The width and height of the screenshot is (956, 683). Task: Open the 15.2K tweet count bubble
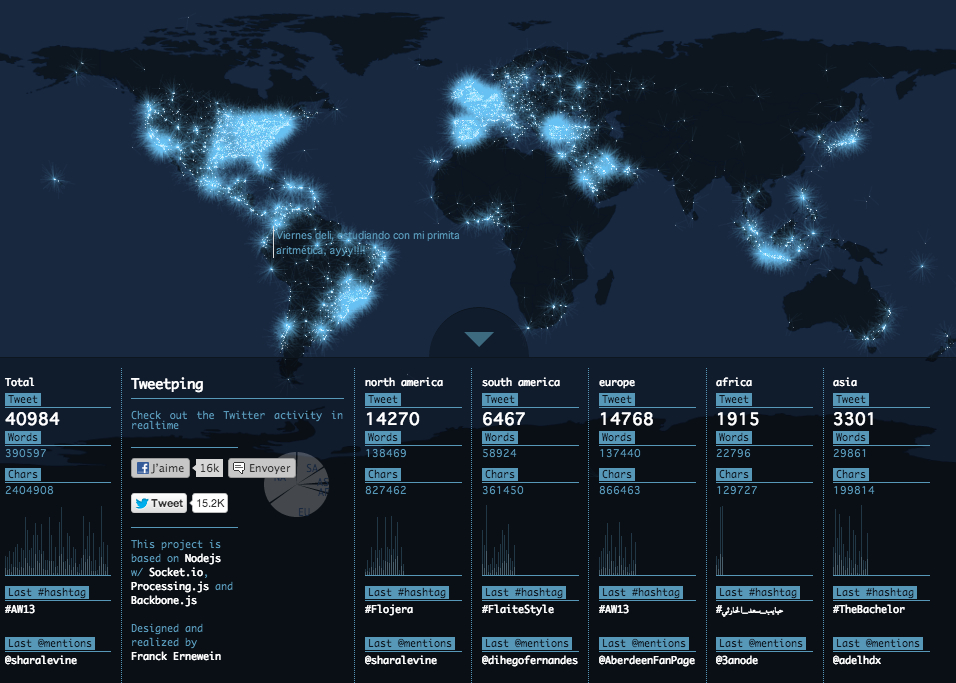(x=209, y=503)
